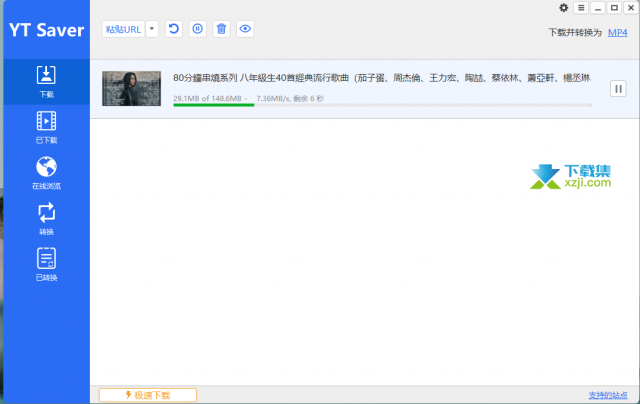Select the 80分鐘串燒系列 download title
The image size is (640, 404).
382,78
